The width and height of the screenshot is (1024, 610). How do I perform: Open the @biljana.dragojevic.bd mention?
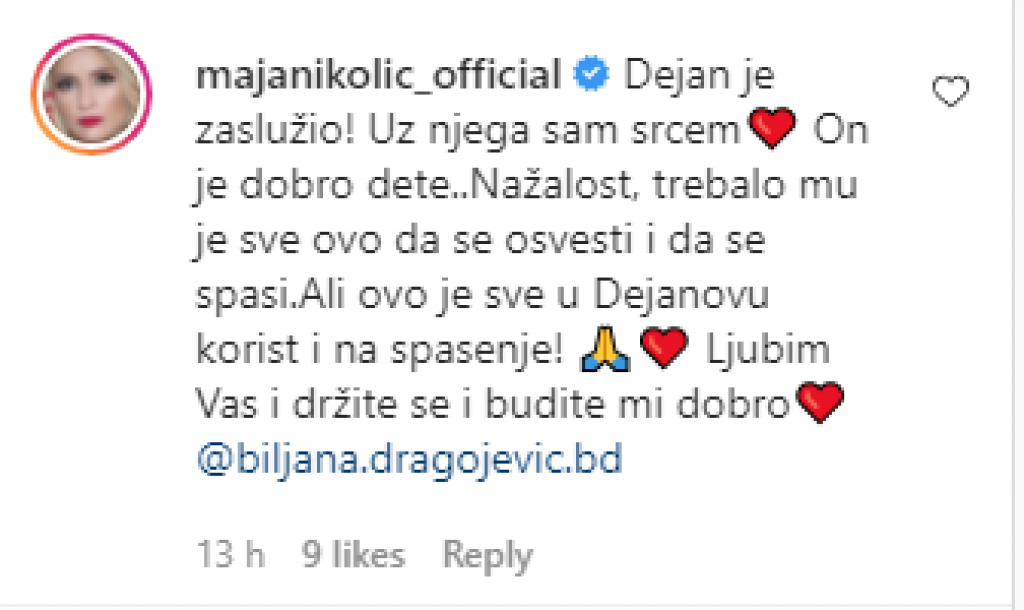409,458
